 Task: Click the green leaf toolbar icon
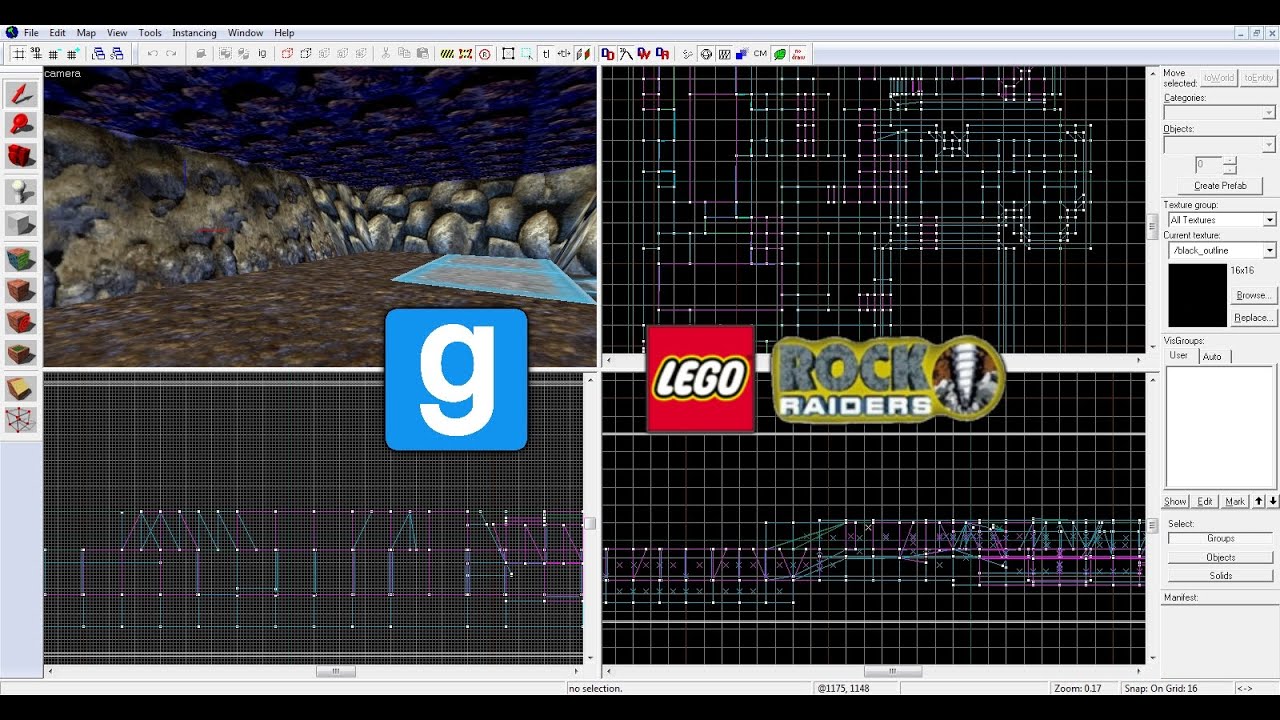[x=779, y=53]
